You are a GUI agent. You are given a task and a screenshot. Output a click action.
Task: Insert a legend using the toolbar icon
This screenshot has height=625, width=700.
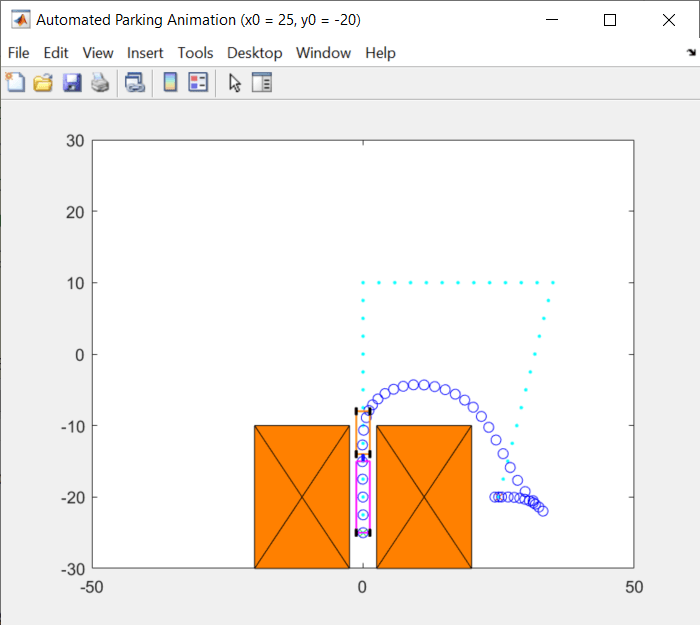click(198, 82)
